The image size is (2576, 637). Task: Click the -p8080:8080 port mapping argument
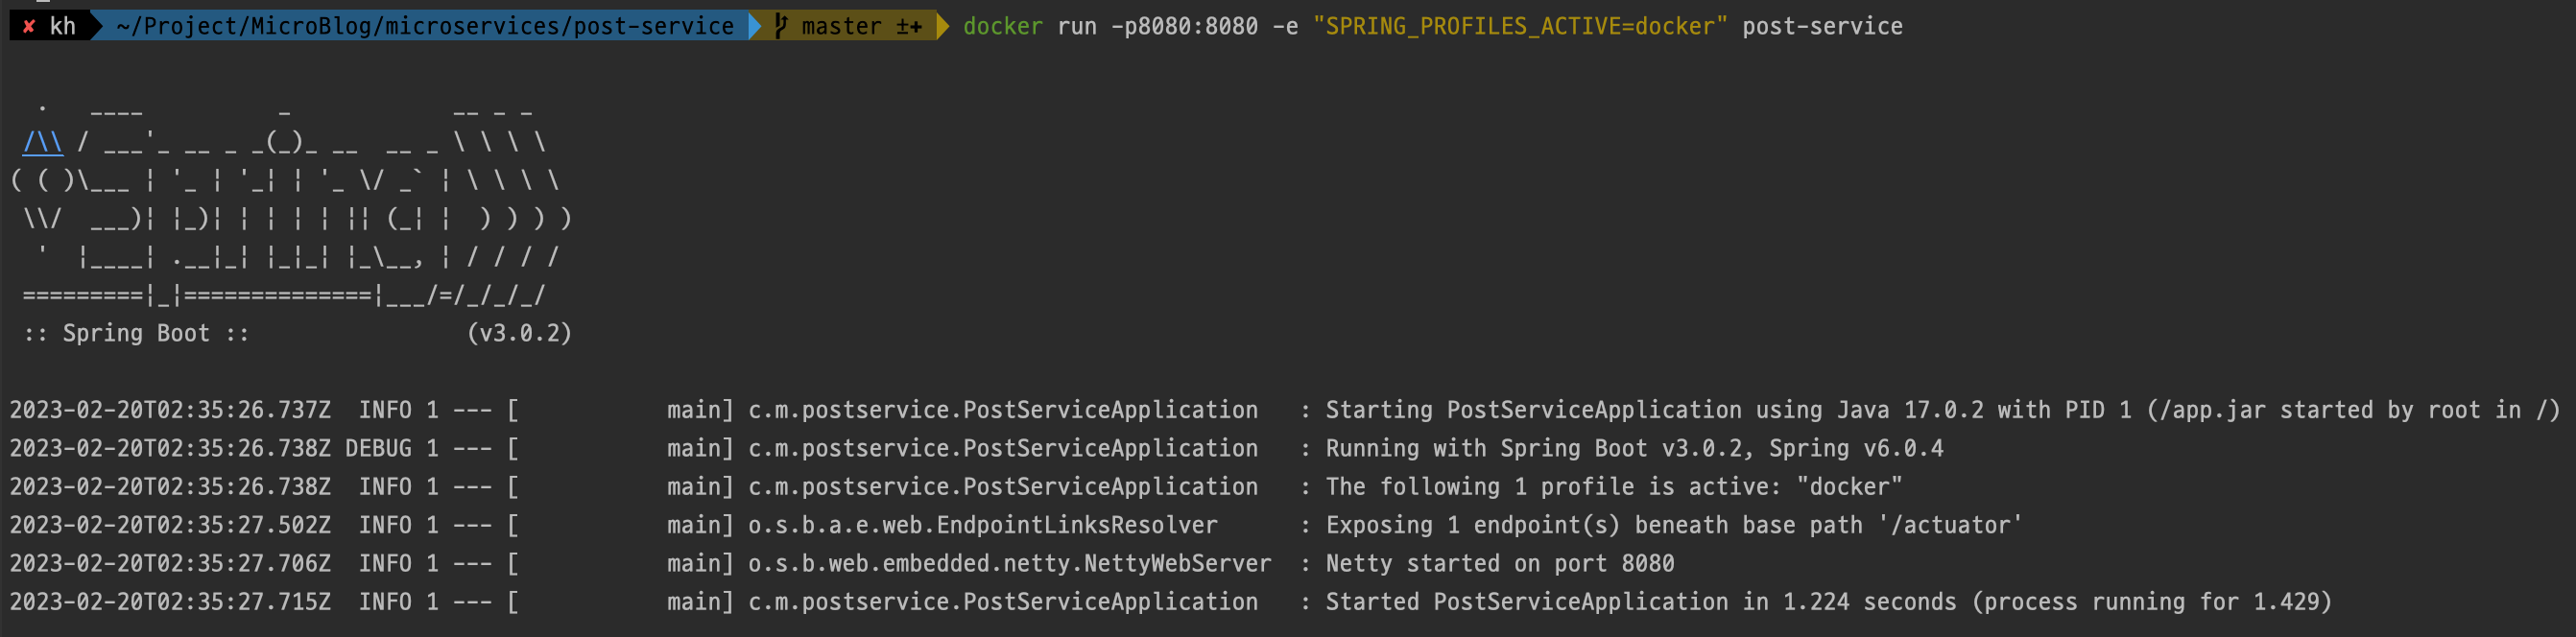1184,26
